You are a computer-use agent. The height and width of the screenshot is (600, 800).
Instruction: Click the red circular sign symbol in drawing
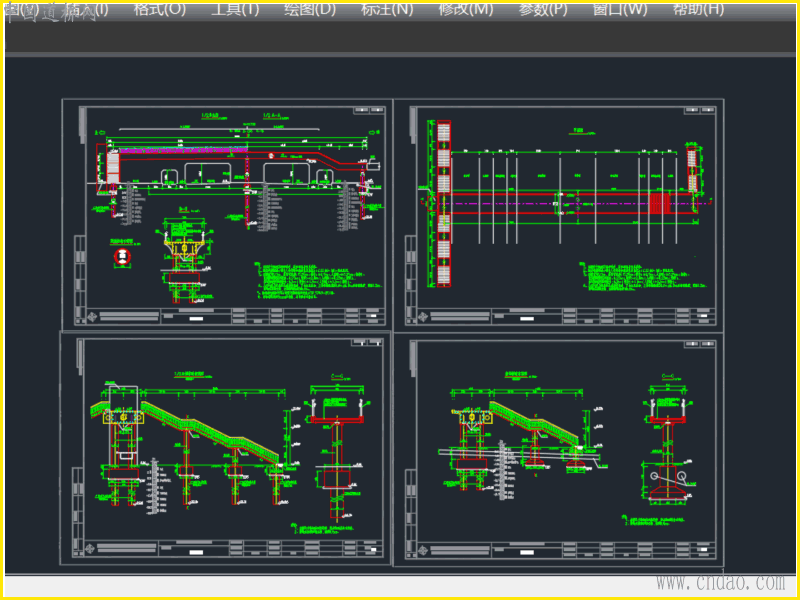[x=122, y=257]
